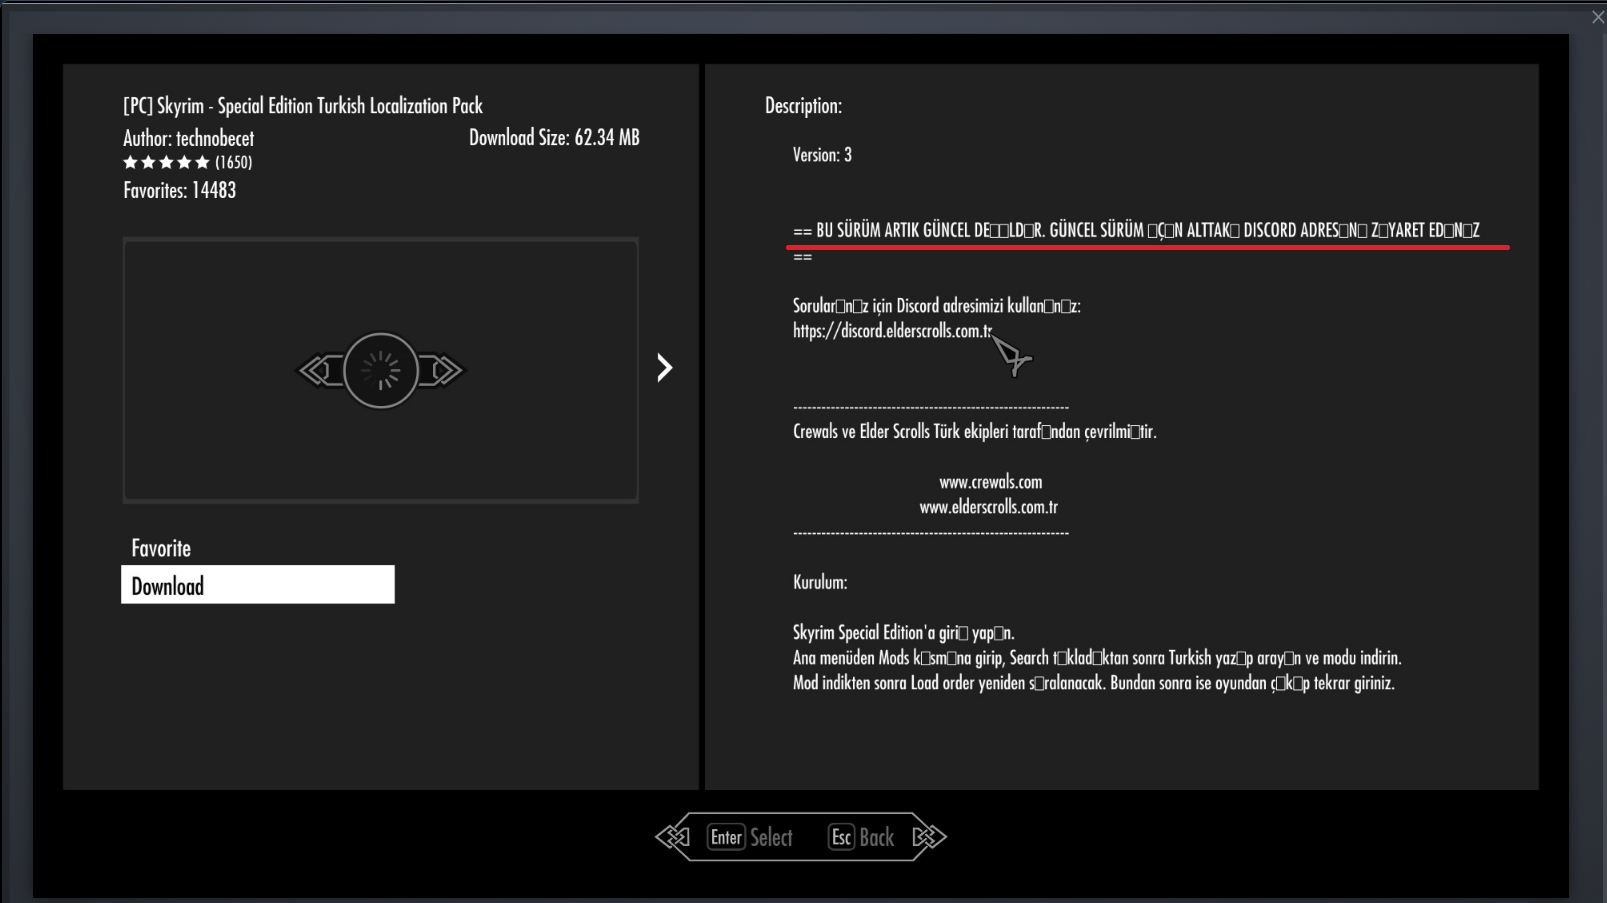Click the underlined BU SÜRÜM ARTIK GÜNCEL notice

click(x=1137, y=230)
